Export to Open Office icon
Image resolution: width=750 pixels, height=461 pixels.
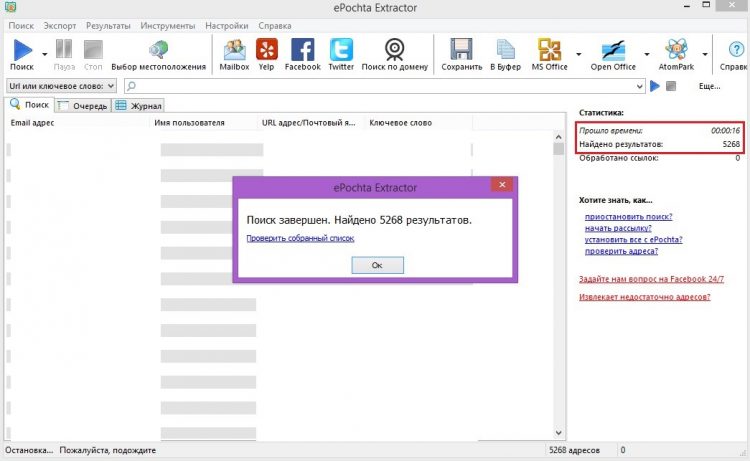click(x=613, y=50)
